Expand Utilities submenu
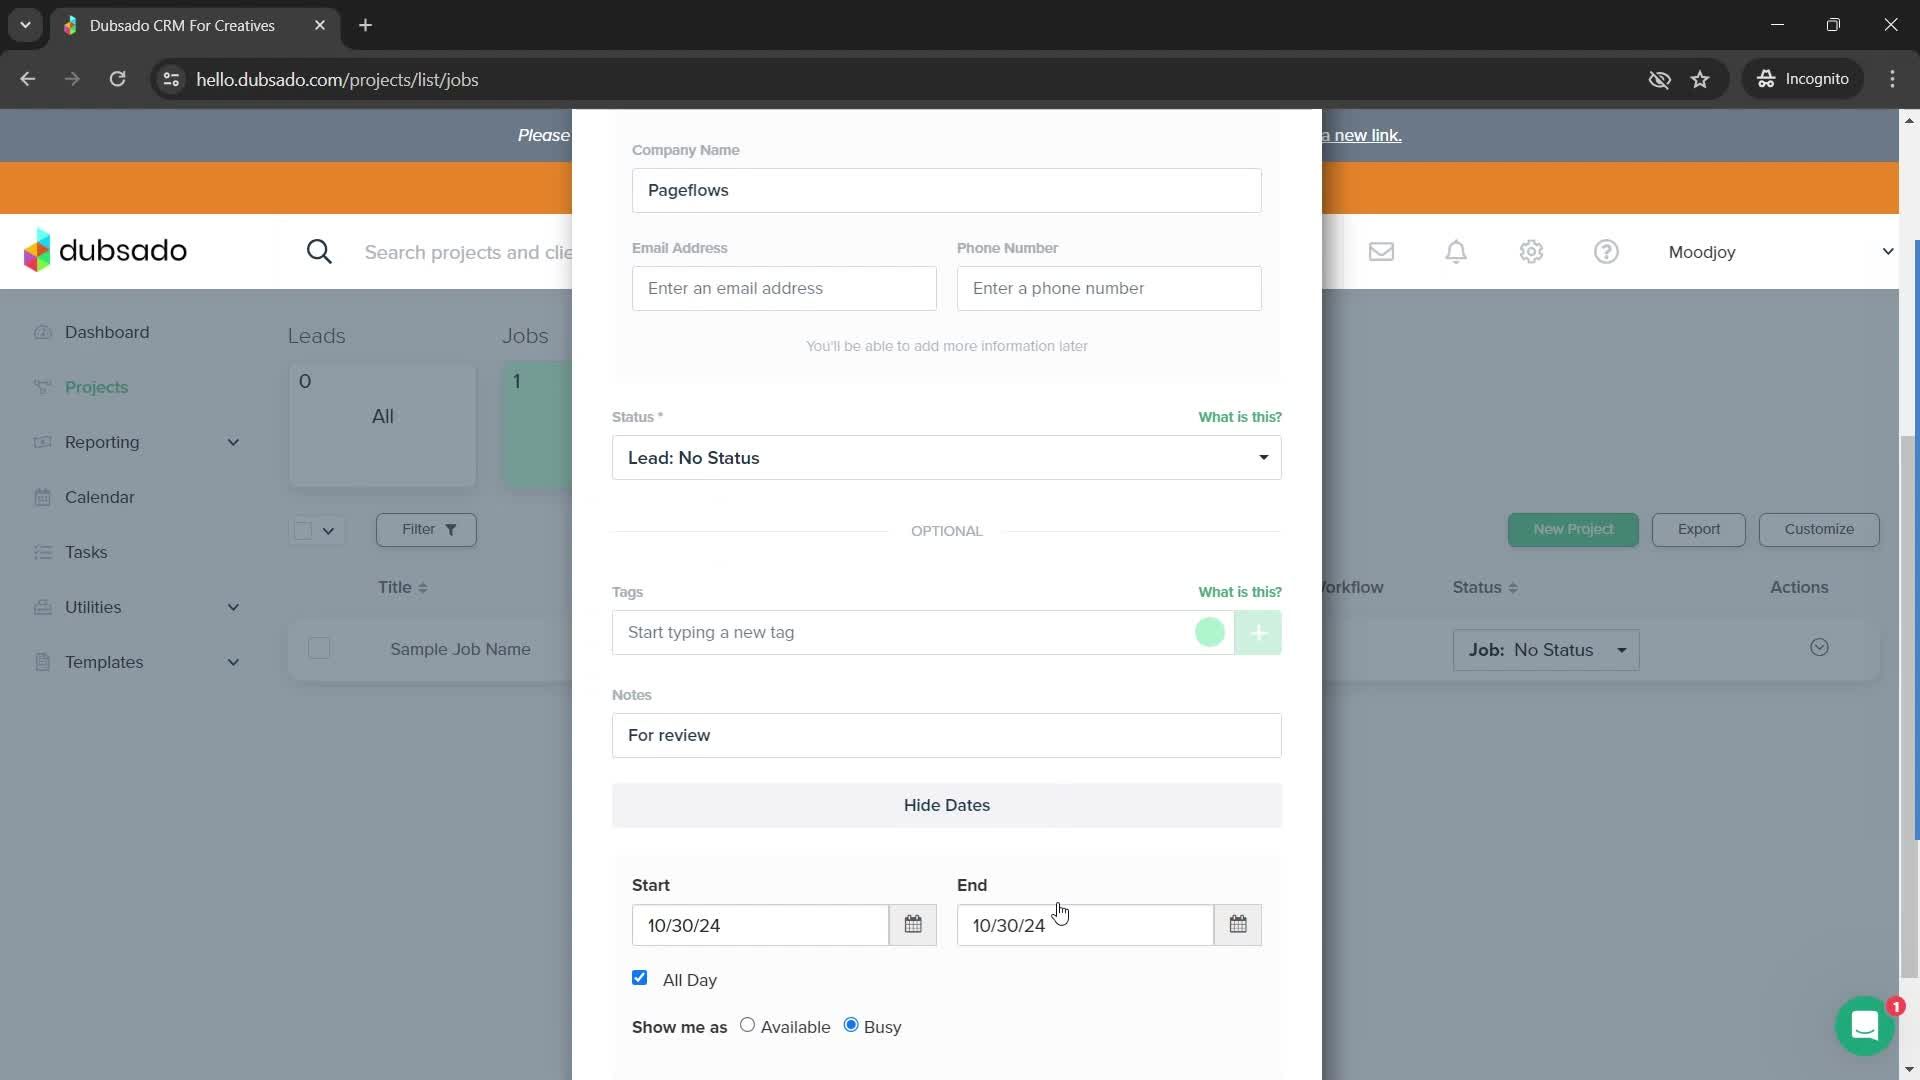This screenshot has width=1920, height=1080. pos(233,607)
